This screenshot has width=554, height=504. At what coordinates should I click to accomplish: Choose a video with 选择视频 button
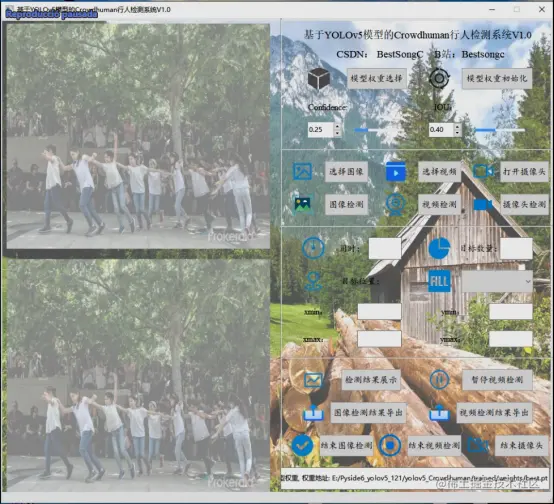[439, 172]
